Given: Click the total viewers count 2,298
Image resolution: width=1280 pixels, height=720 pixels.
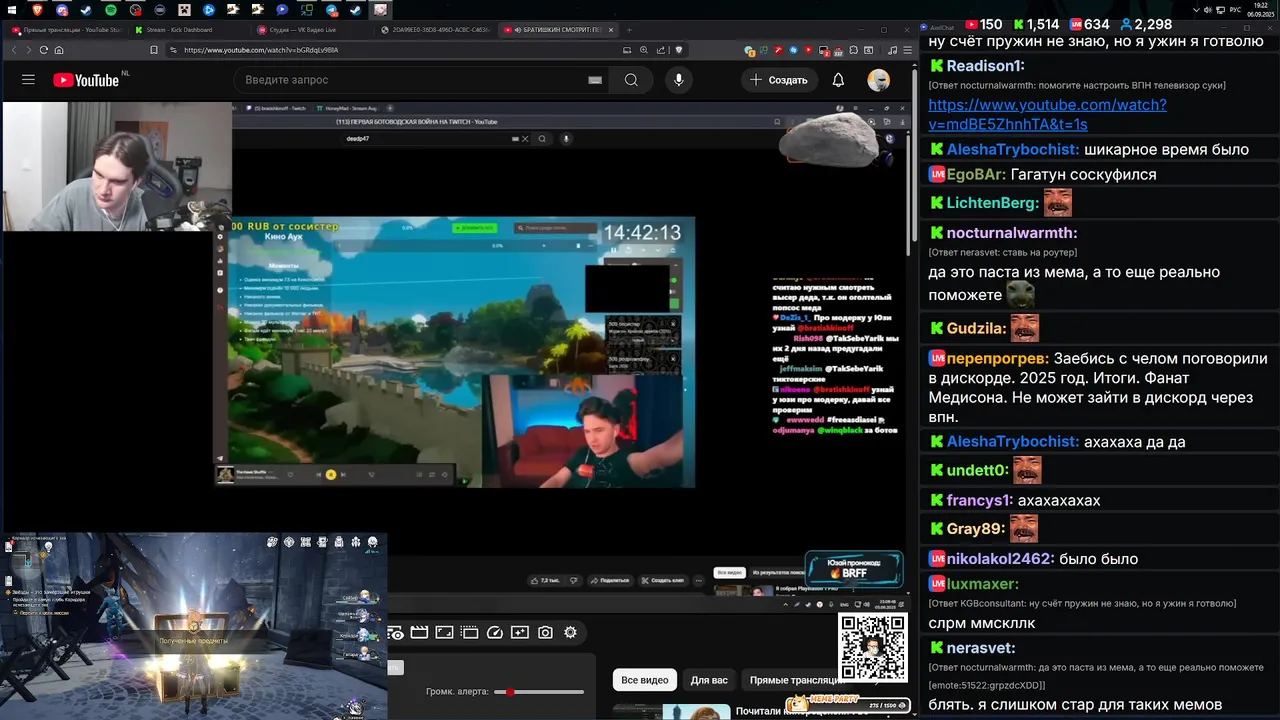Looking at the screenshot, I should [x=1146, y=24].
